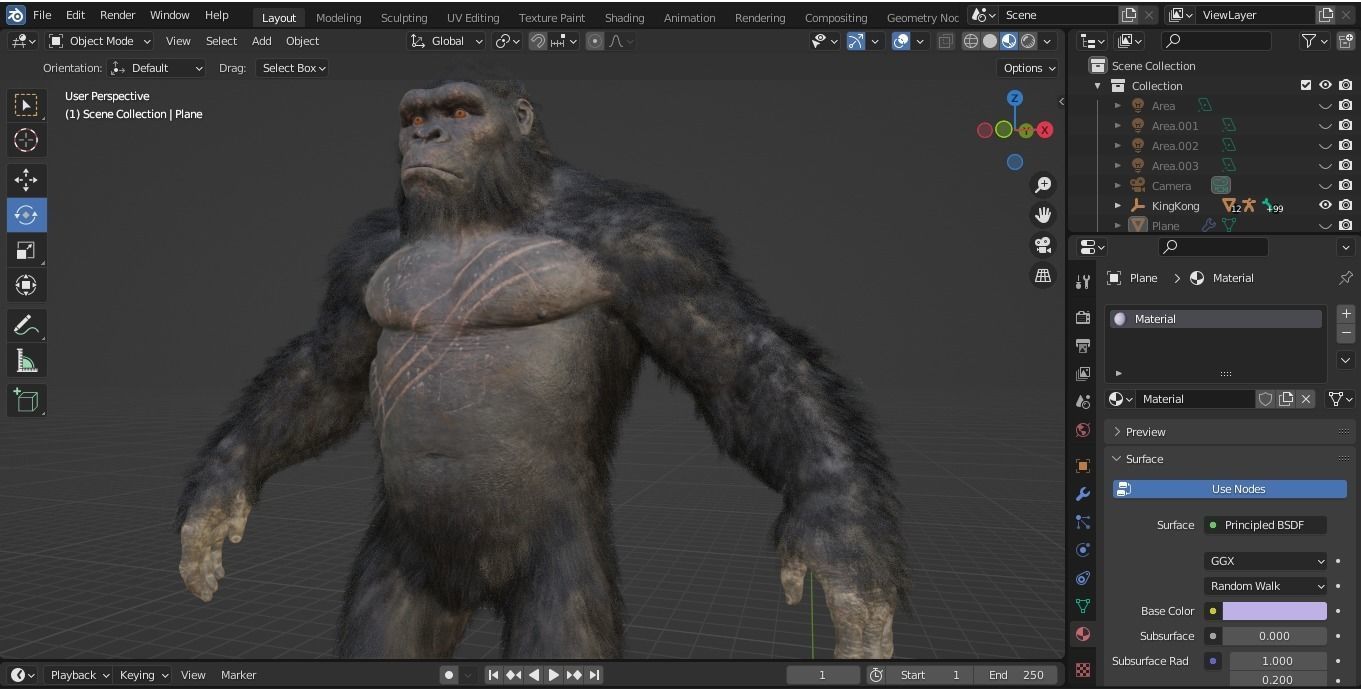Switch to UV Editing workspace tab
This screenshot has width=1361, height=689.
473,17
